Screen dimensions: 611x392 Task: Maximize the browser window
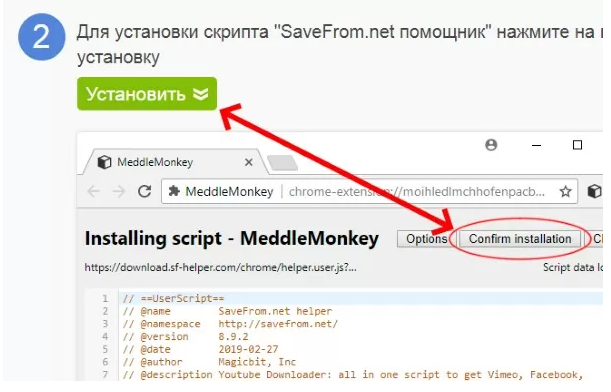577,145
